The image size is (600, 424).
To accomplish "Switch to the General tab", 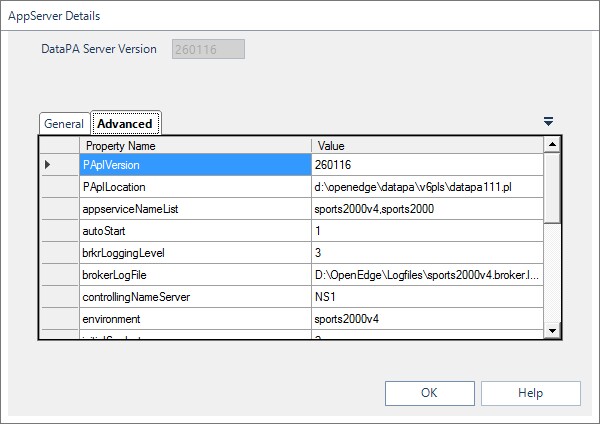I will pyautogui.click(x=64, y=124).
